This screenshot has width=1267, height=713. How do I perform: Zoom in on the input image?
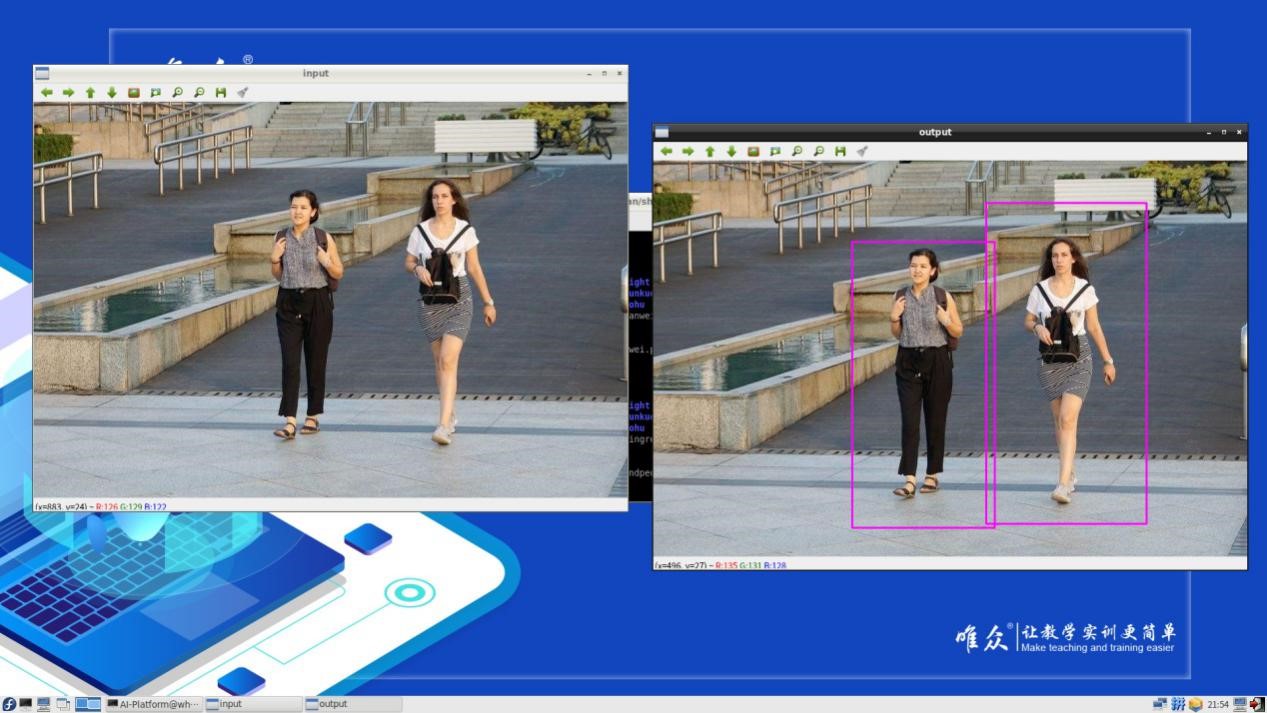(177, 92)
